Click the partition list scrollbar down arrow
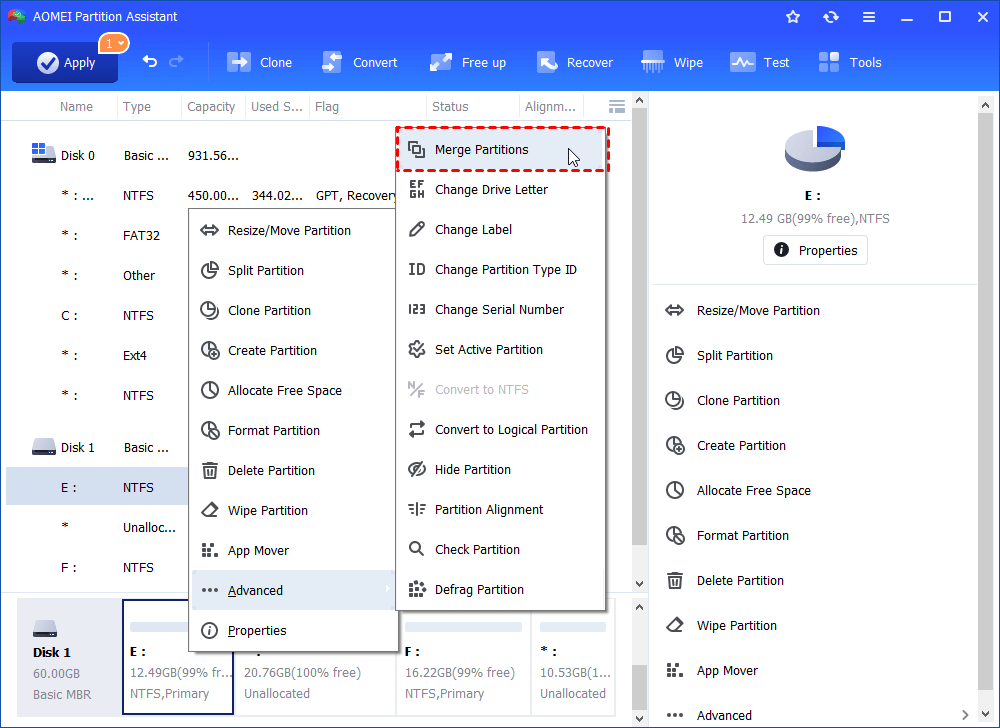The image size is (1000, 728). (x=639, y=583)
